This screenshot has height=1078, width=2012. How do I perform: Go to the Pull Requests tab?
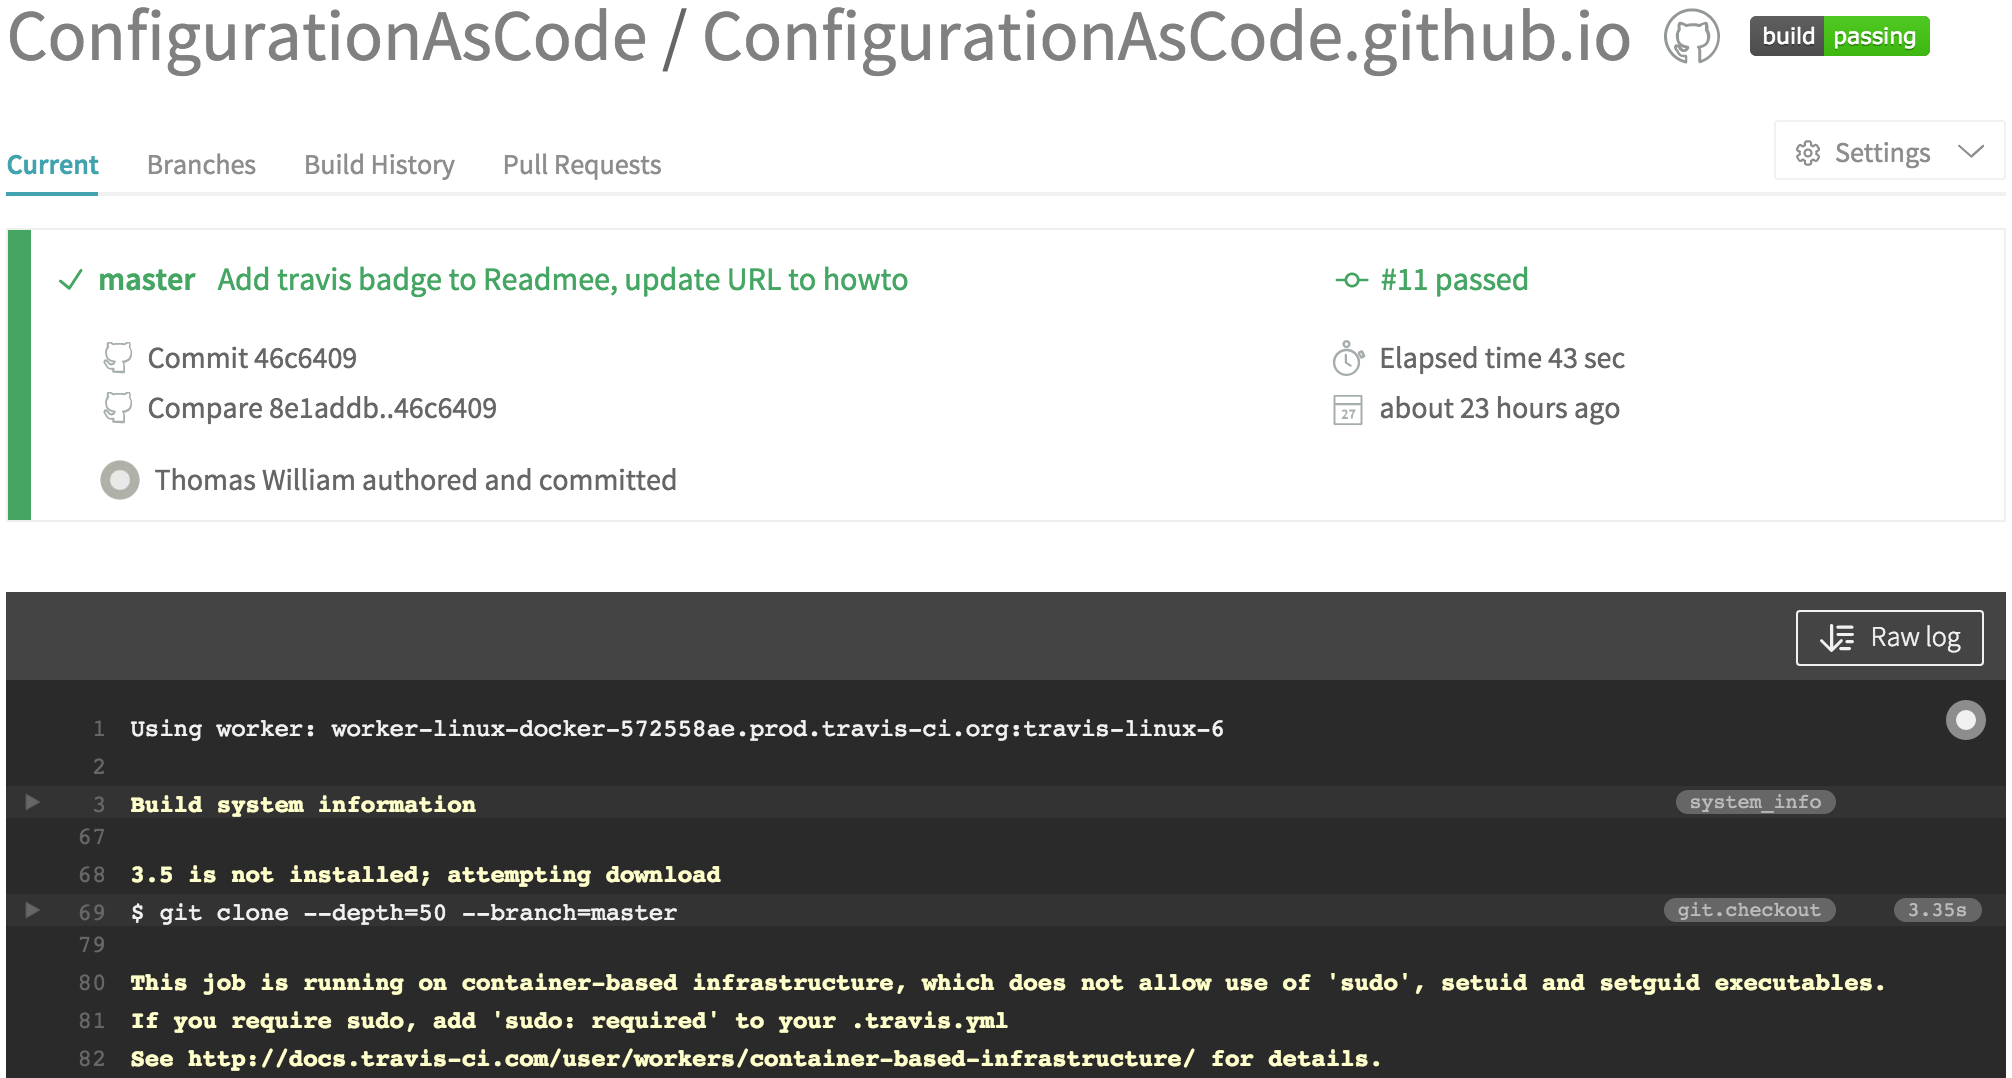coord(582,165)
